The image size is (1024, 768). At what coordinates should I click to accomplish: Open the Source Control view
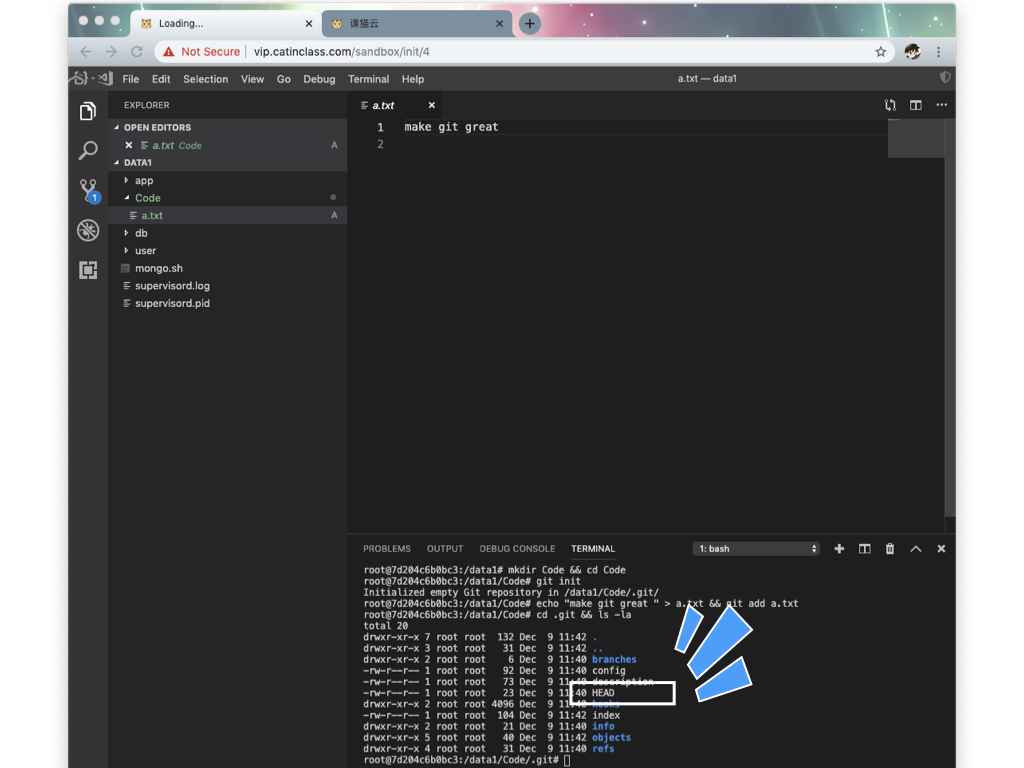pyautogui.click(x=88, y=190)
